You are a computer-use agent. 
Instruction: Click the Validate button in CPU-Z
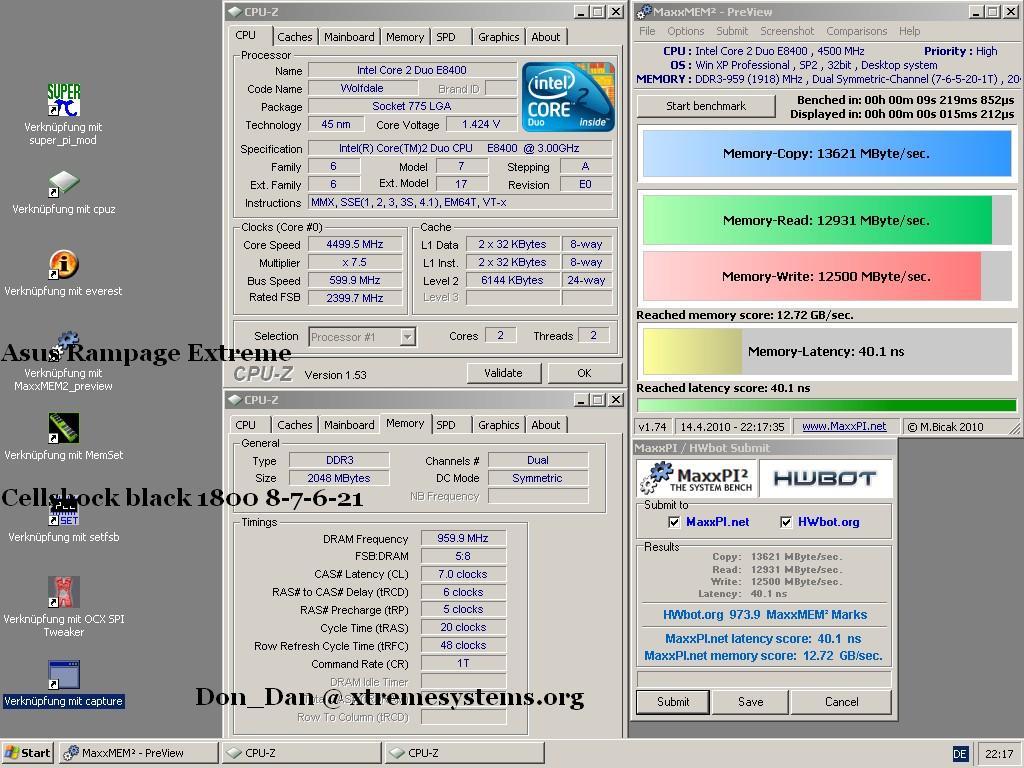point(504,373)
